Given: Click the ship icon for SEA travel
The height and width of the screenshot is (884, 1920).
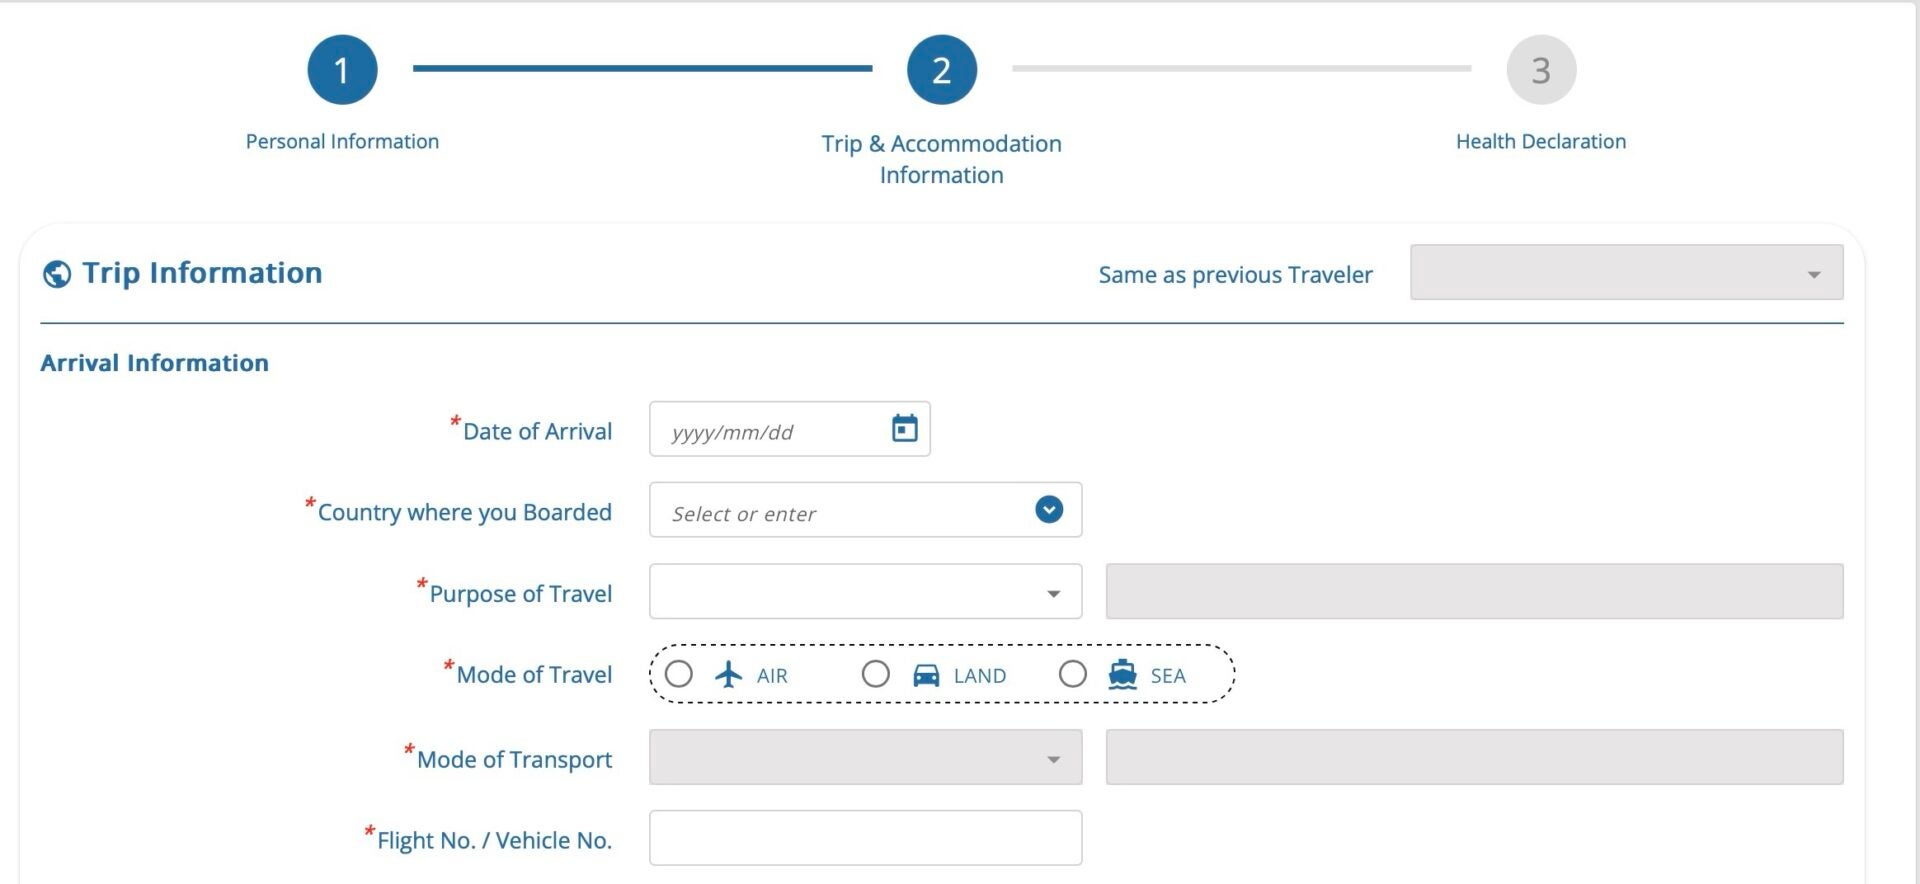Looking at the screenshot, I should click(x=1123, y=675).
